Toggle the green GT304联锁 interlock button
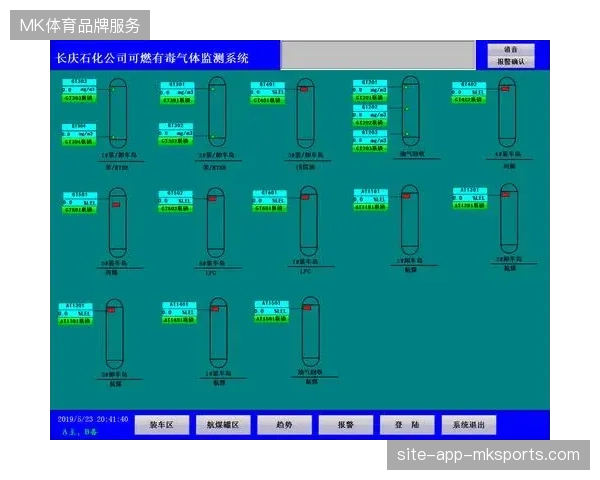Screen dimensions: 600x480 79,142
